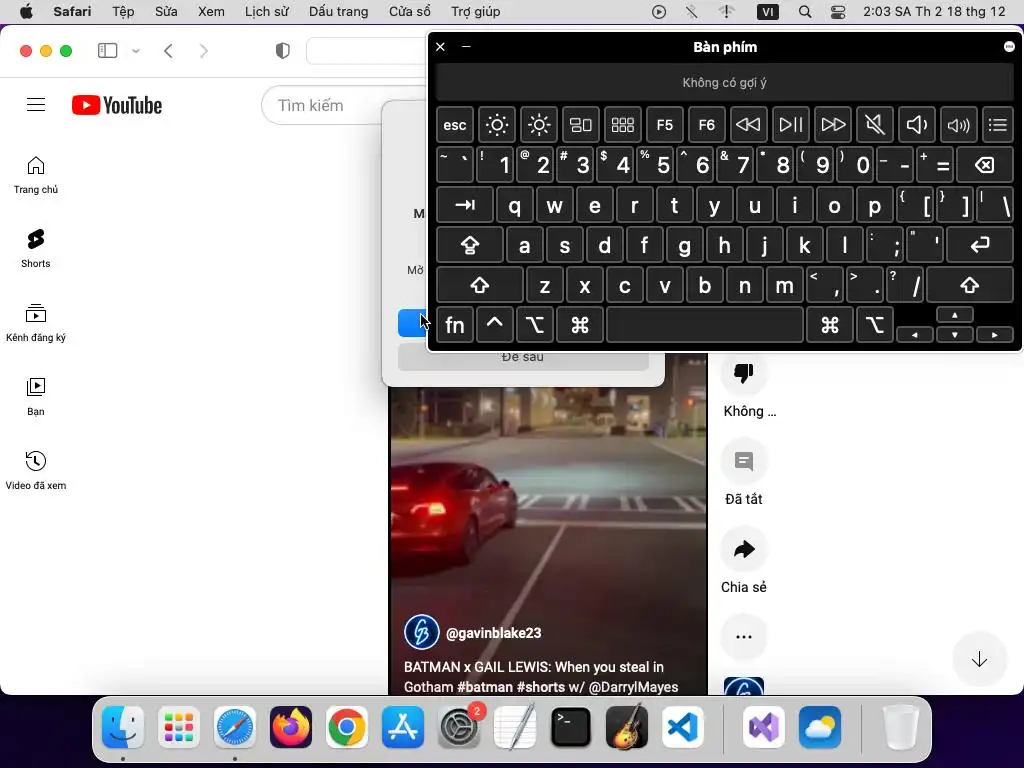Image resolution: width=1024 pixels, height=768 pixels.
Task: Open the Tệp menu
Action: (123, 12)
